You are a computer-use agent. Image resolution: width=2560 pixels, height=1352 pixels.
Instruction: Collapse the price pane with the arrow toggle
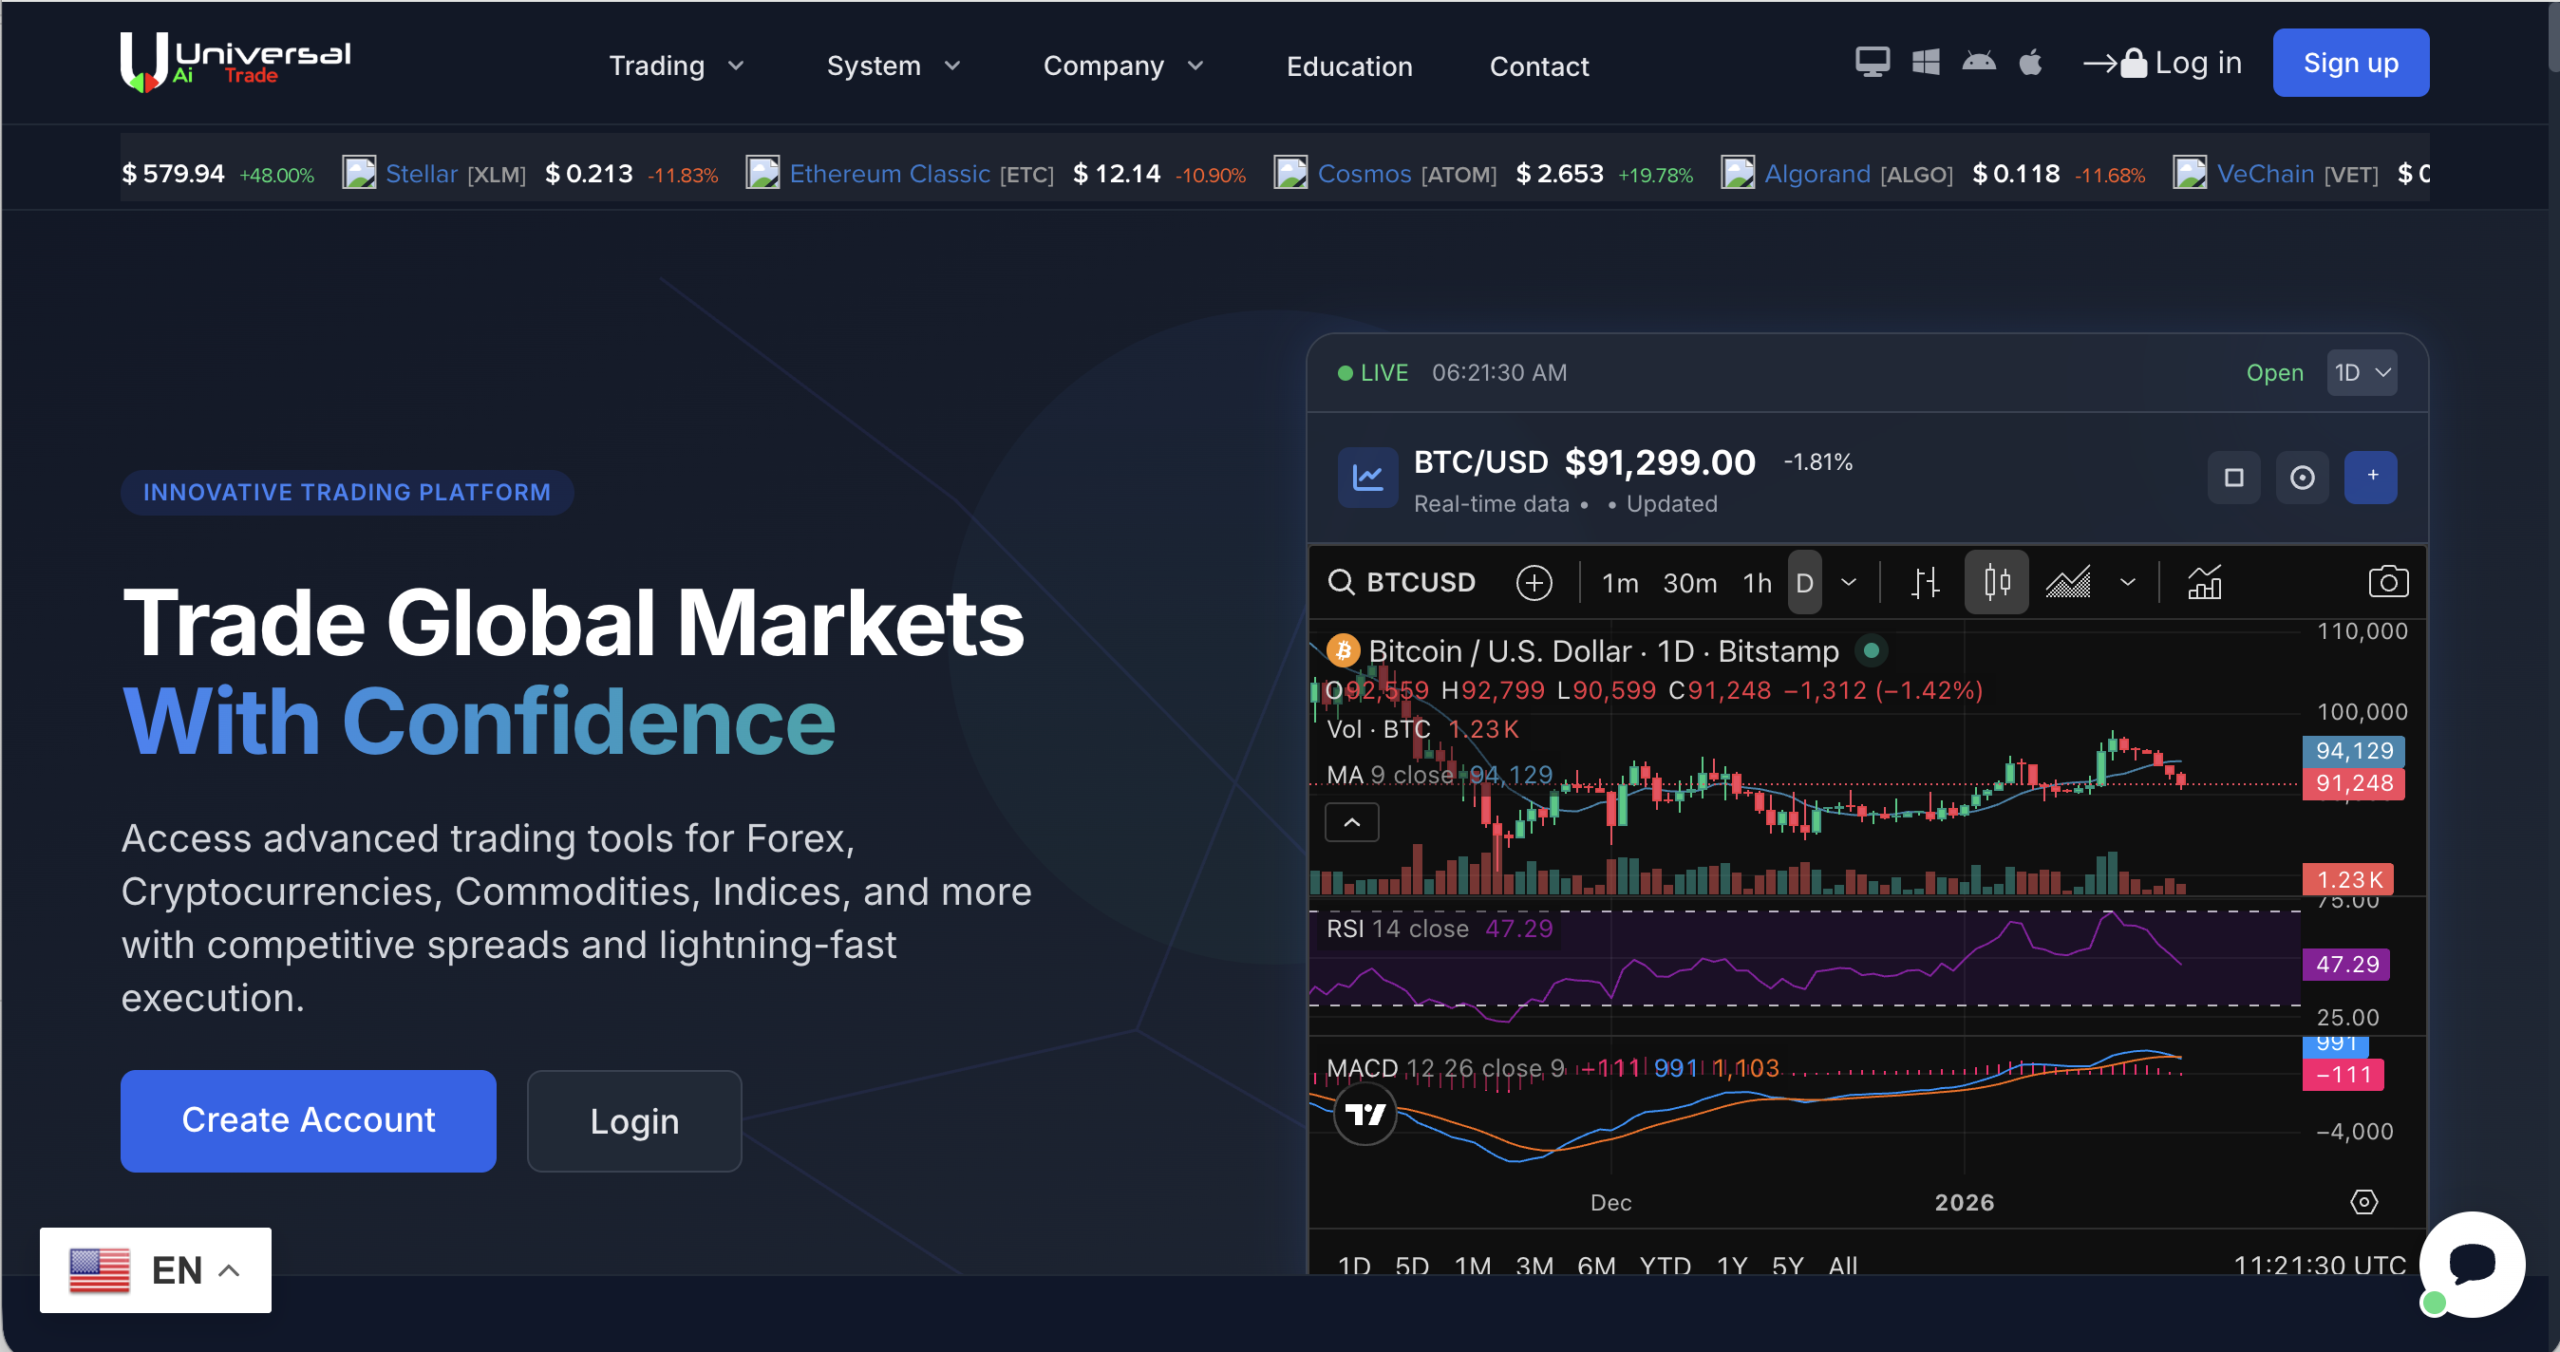coord(1351,822)
